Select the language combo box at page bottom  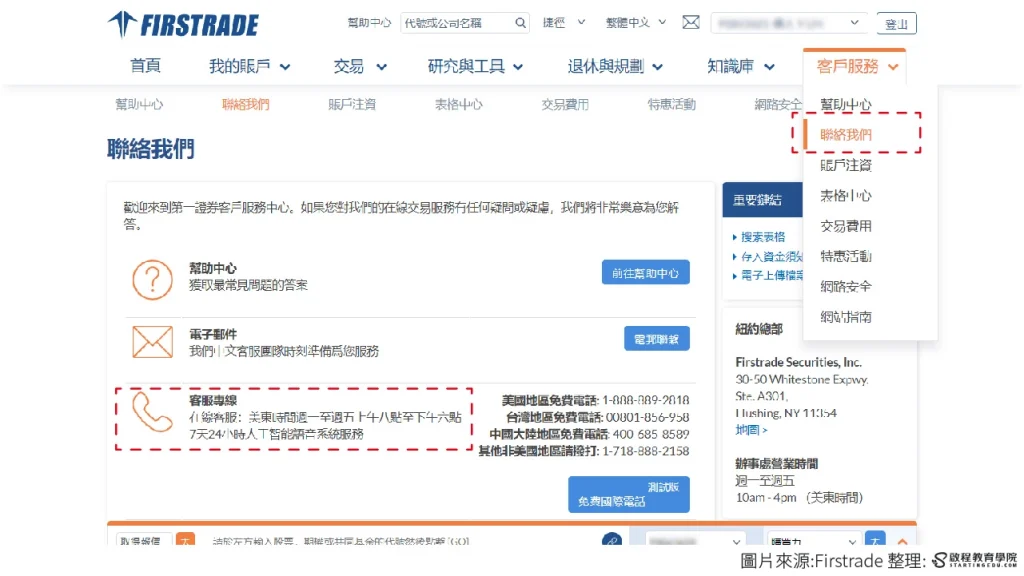tap(816, 539)
